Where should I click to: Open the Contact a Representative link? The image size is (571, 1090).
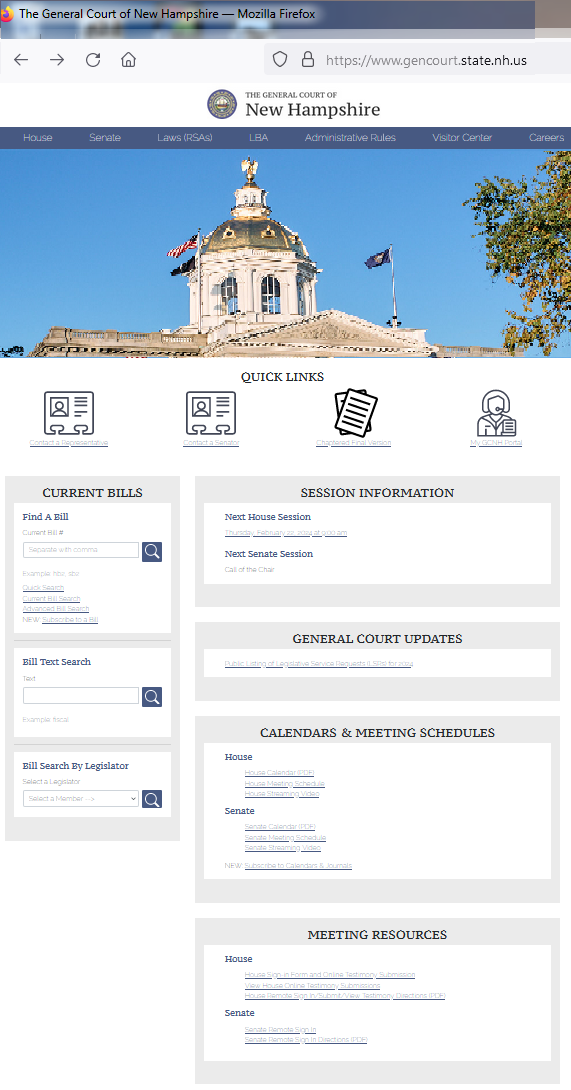[69, 443]
